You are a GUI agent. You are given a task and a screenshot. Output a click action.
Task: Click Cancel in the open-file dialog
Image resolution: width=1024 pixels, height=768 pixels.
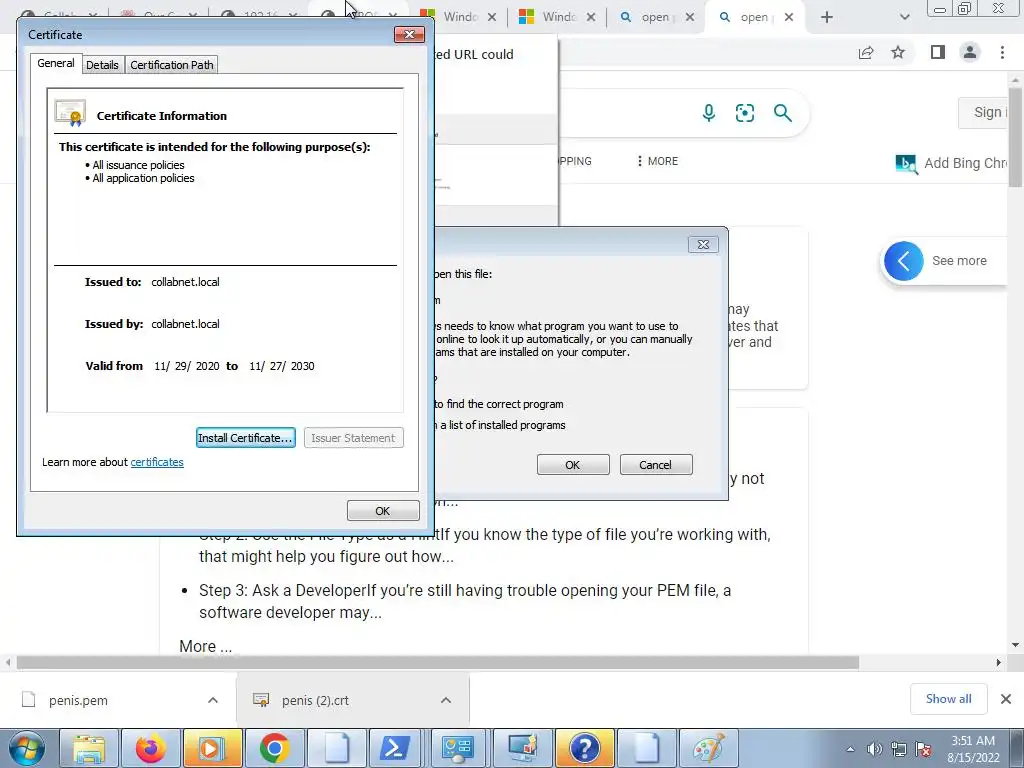(656, 464)
